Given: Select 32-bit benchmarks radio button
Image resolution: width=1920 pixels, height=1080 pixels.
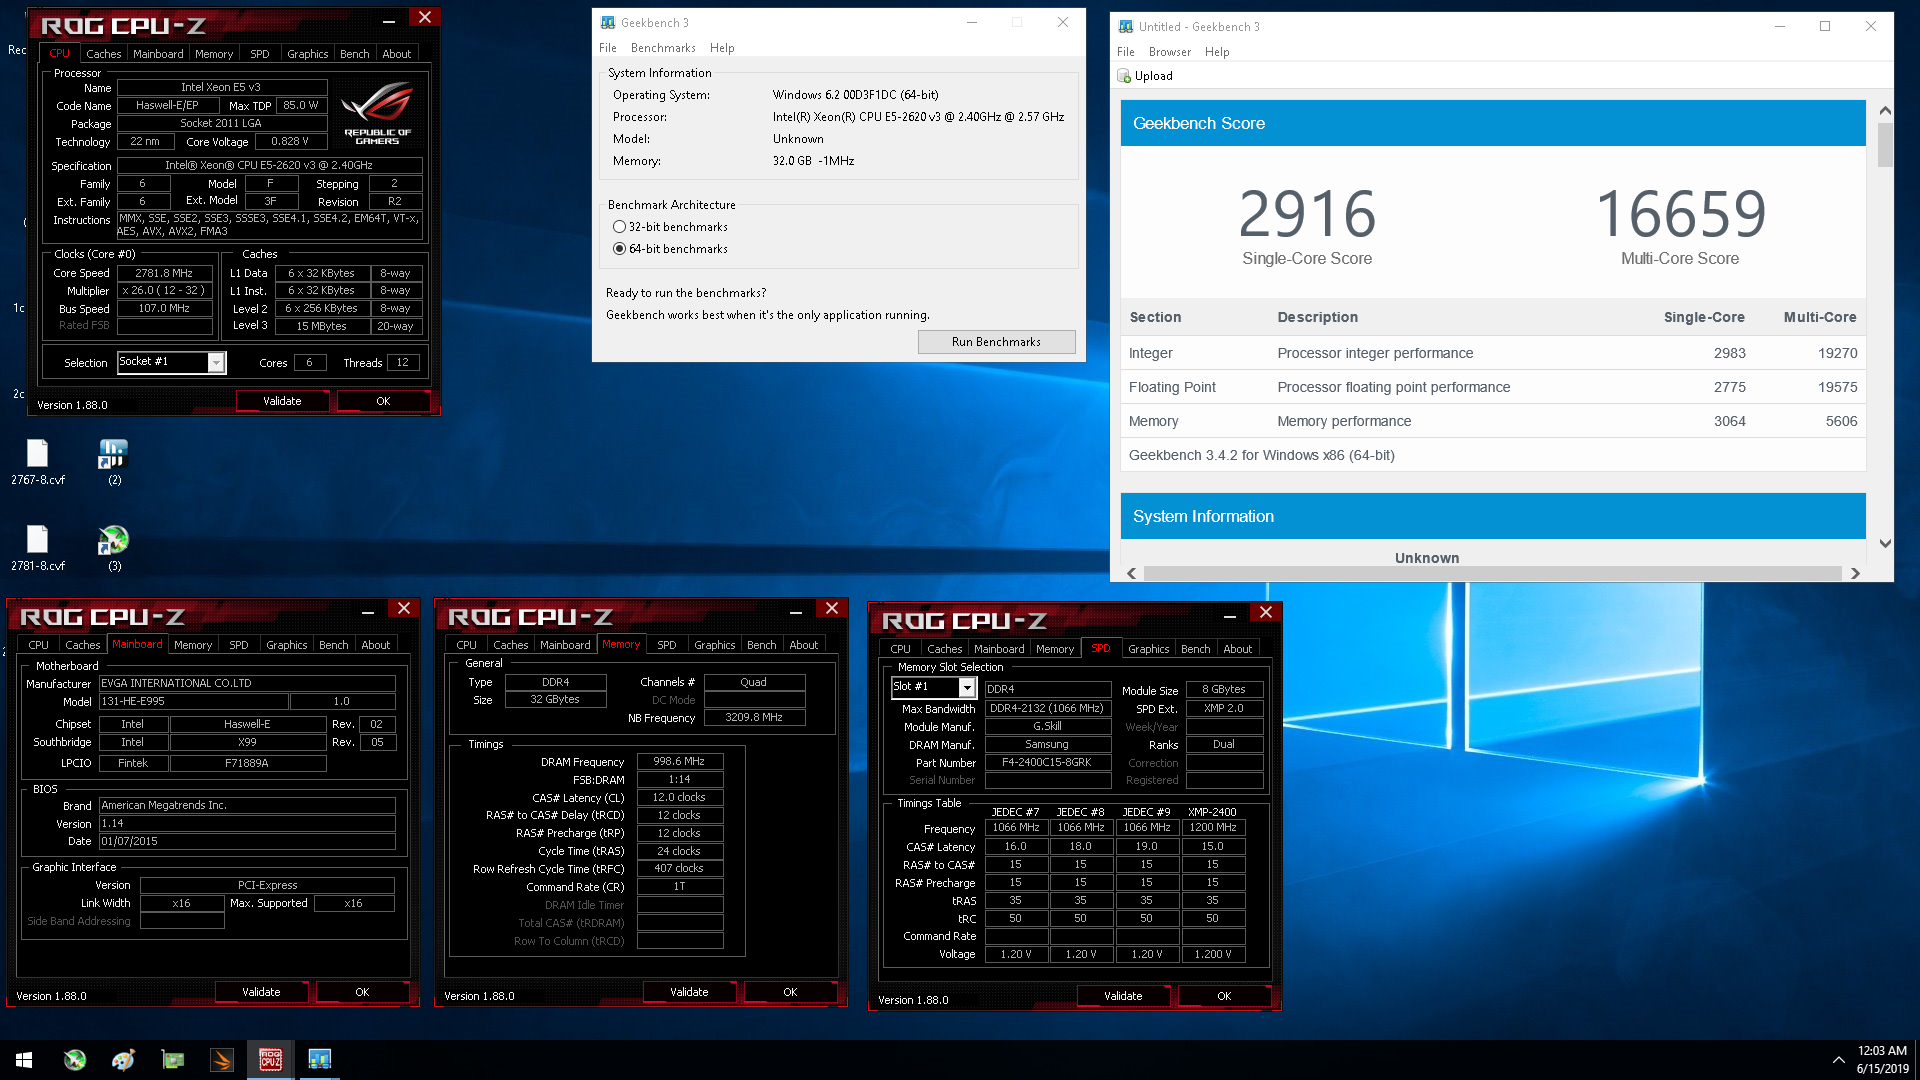Looking at the screenshot, I should 619,227.
